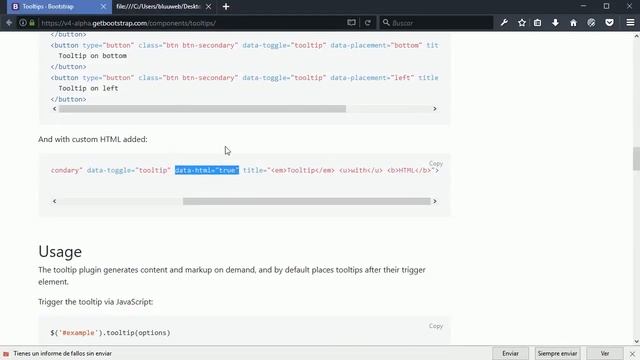
Task: Dismiss the crash report notification bar
Action: 632,354
